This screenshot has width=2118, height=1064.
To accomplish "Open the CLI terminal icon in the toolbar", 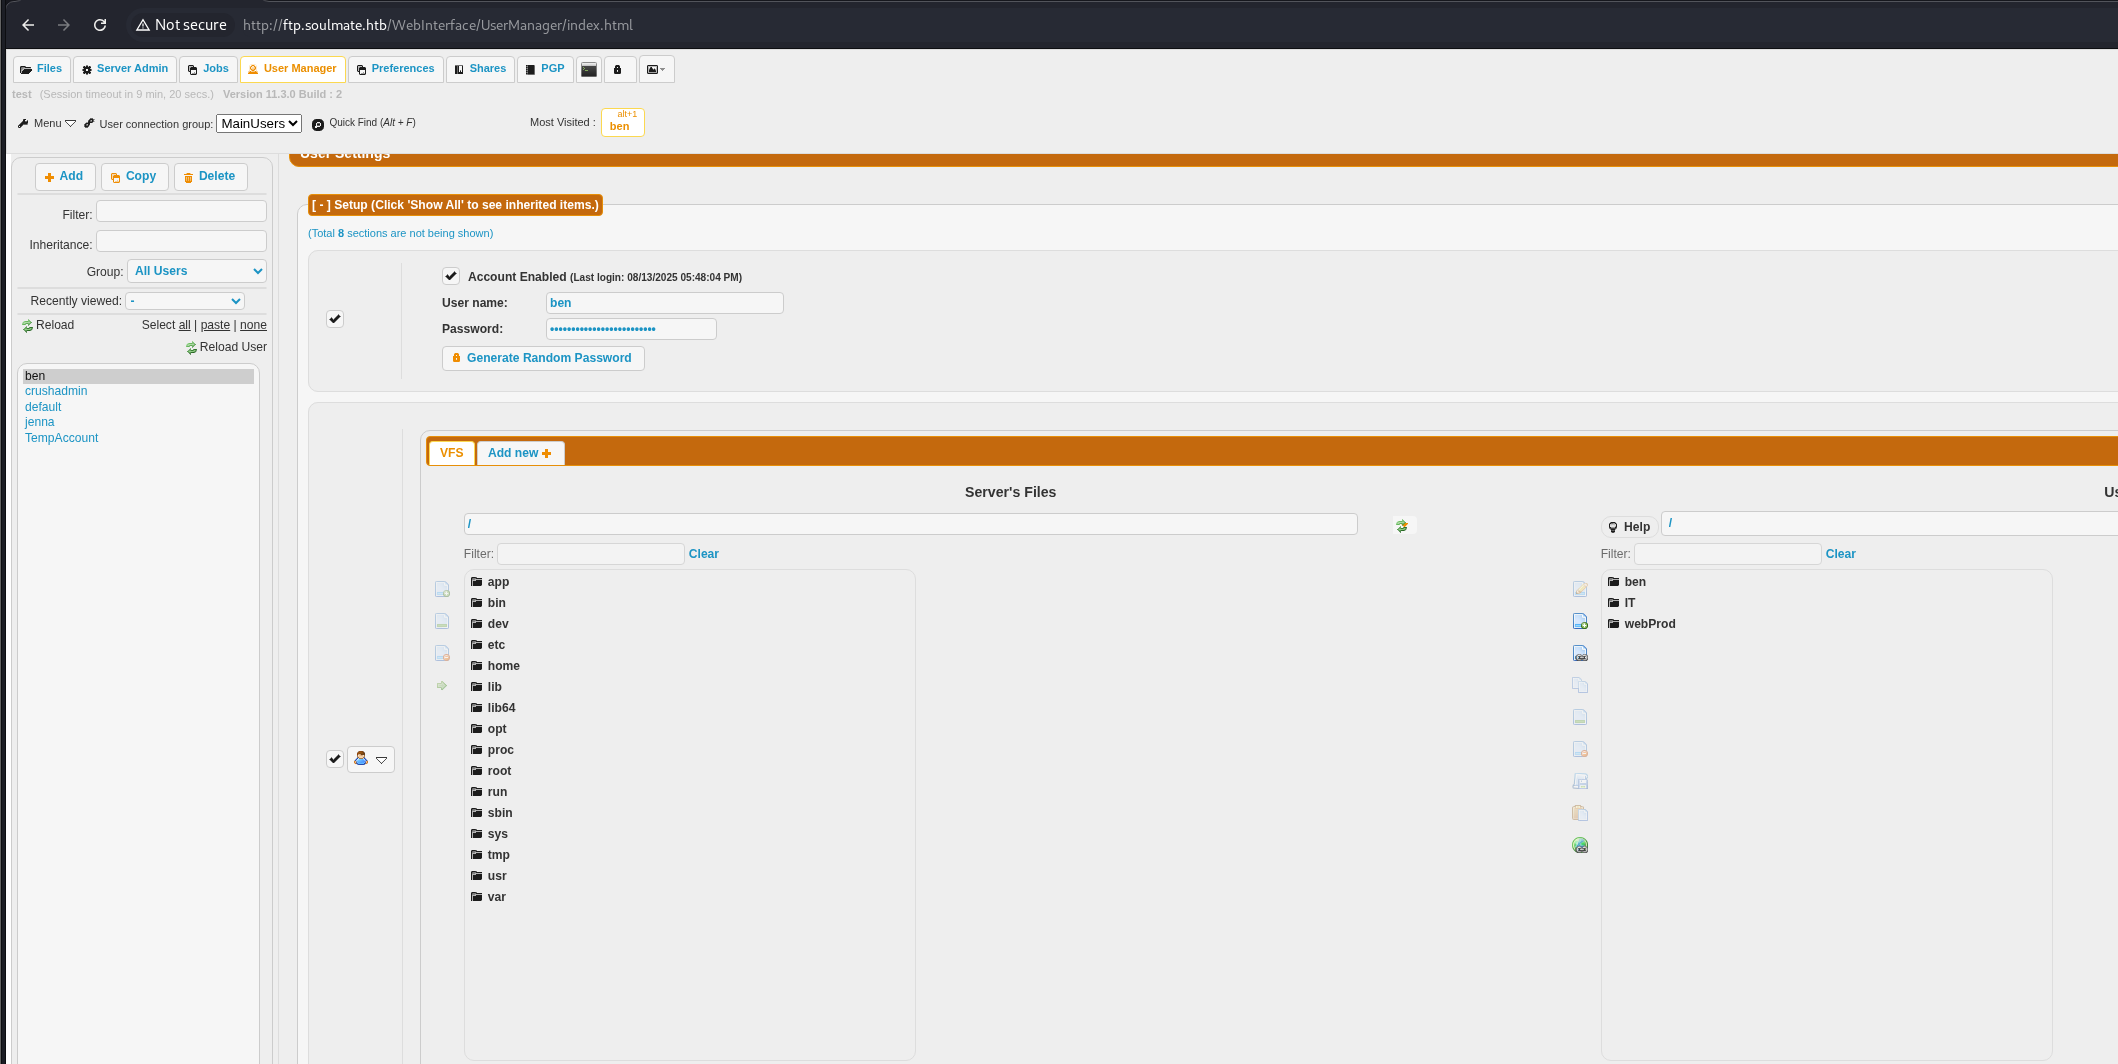I will click(x=588, y=69).
